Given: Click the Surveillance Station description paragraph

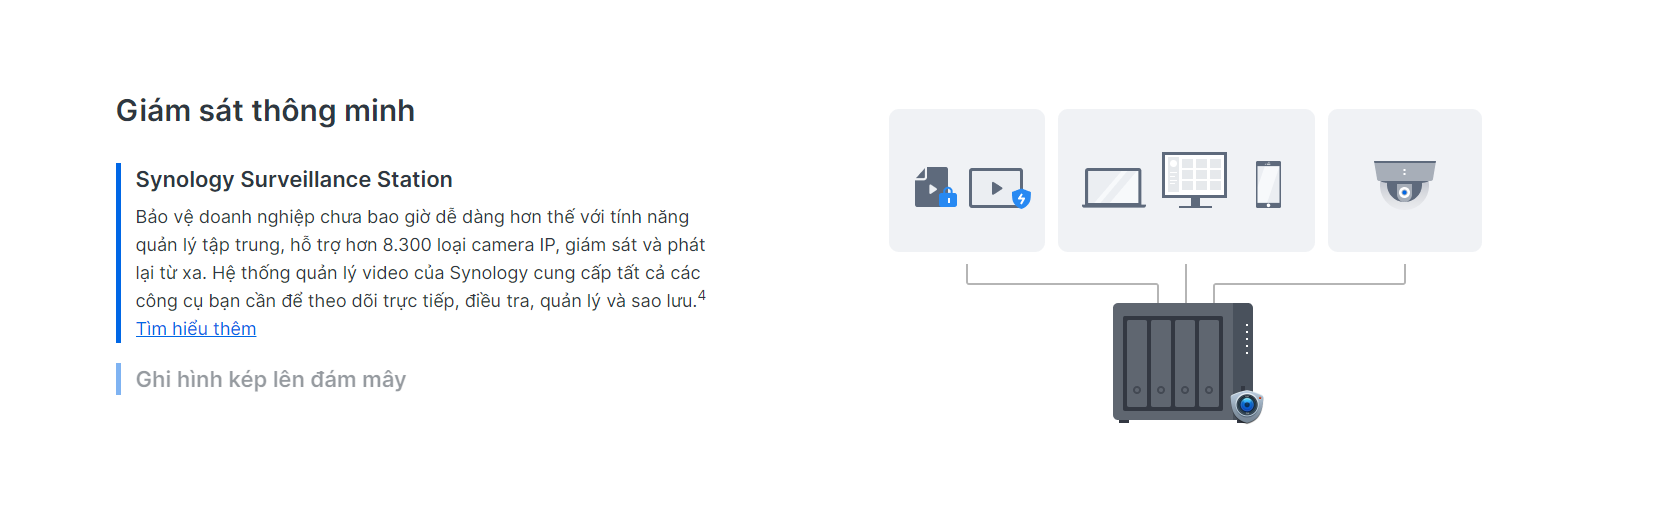Looking at the screenshot, I should click(420, 259).
